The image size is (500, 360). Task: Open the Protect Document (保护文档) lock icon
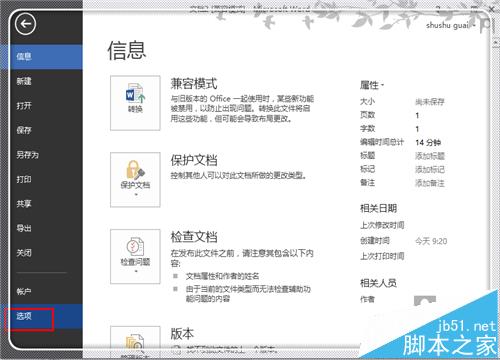pyautogui.click(x=135, y=180)
